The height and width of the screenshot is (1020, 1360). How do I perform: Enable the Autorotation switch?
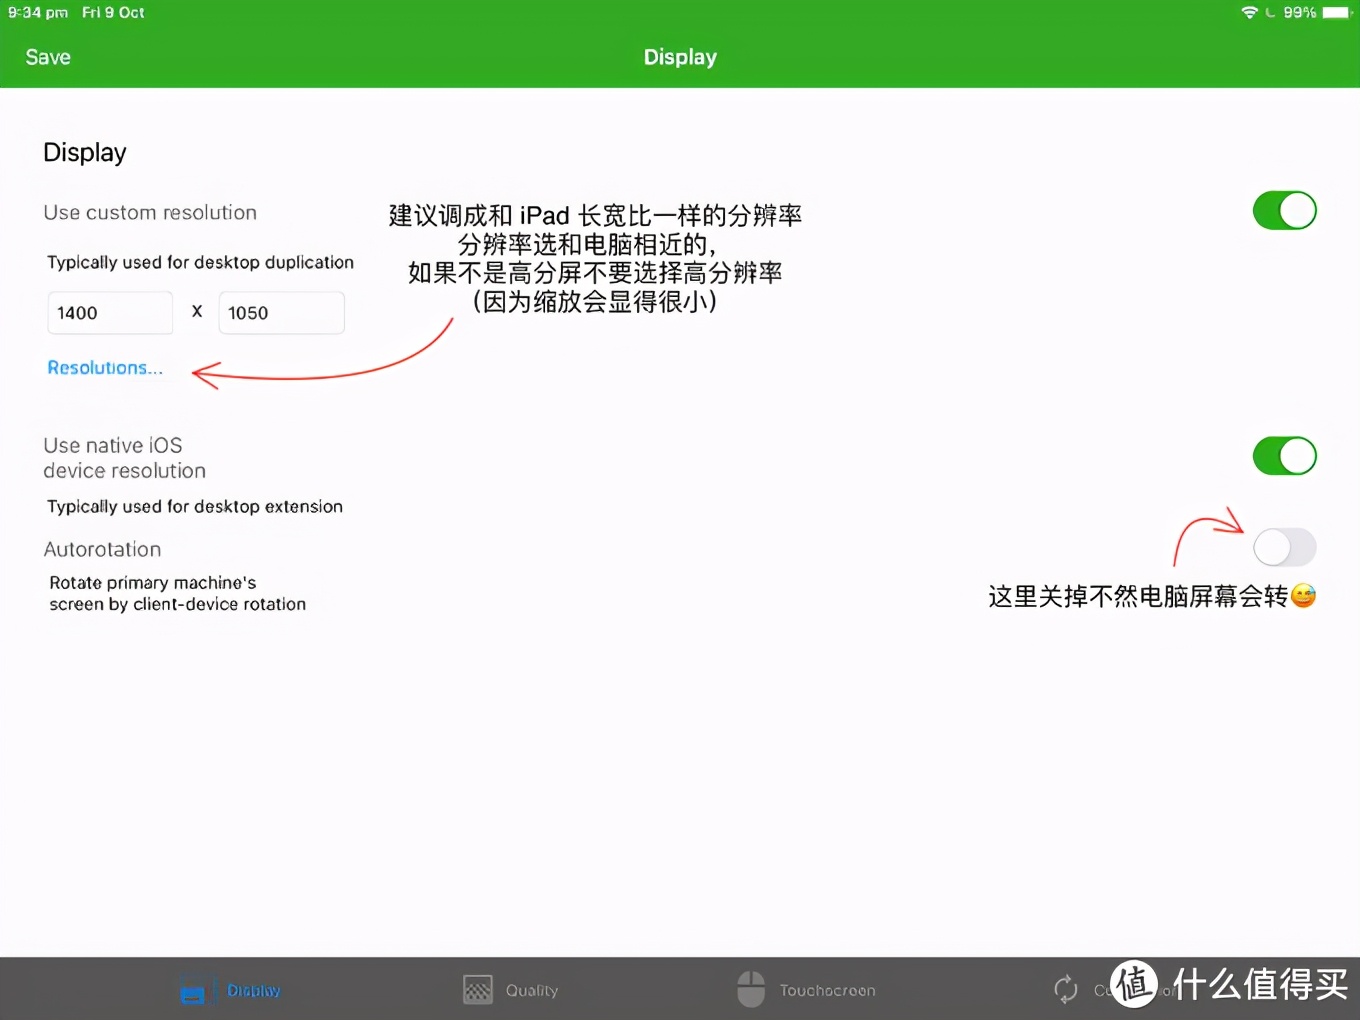(1284, 547)
